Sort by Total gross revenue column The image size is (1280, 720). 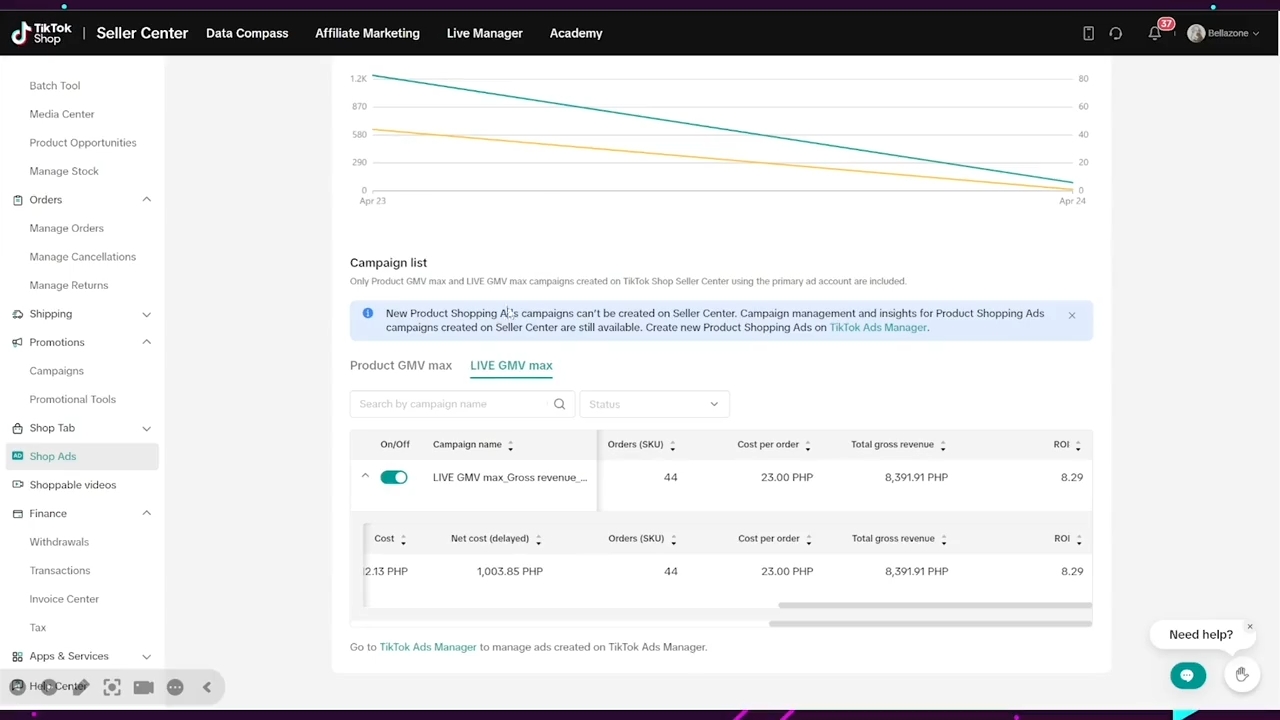coord(892,445)
